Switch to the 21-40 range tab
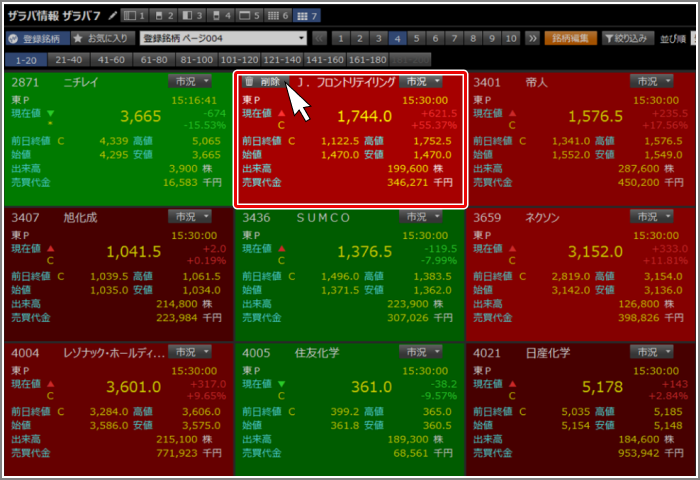 (67, 59)
